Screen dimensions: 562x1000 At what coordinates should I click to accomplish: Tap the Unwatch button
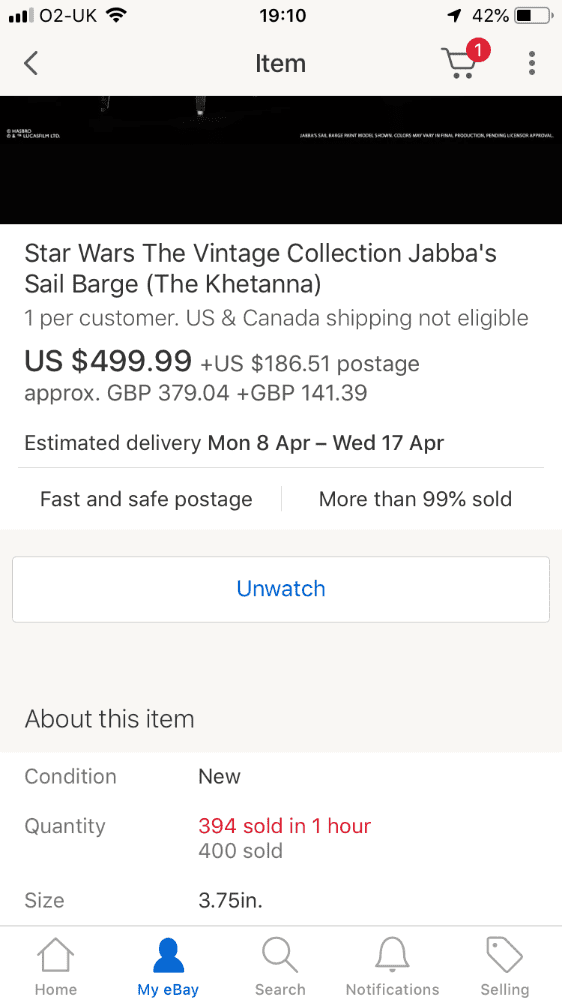coord(281,589)
